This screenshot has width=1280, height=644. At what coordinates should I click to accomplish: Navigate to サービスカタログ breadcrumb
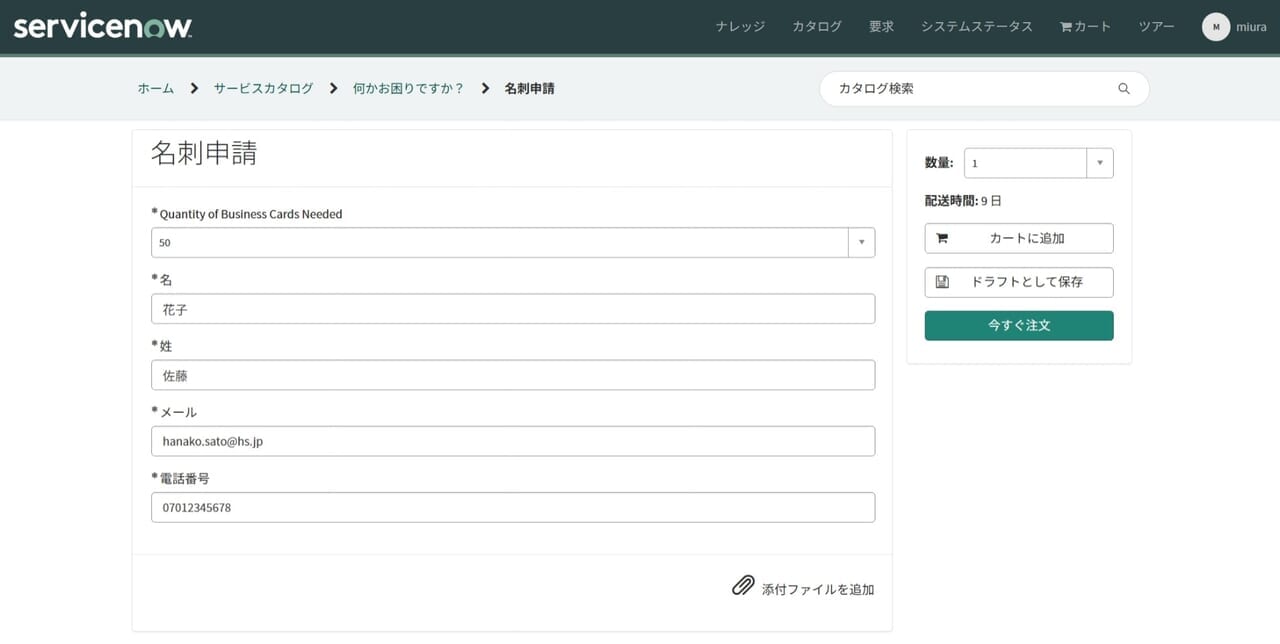263,89
